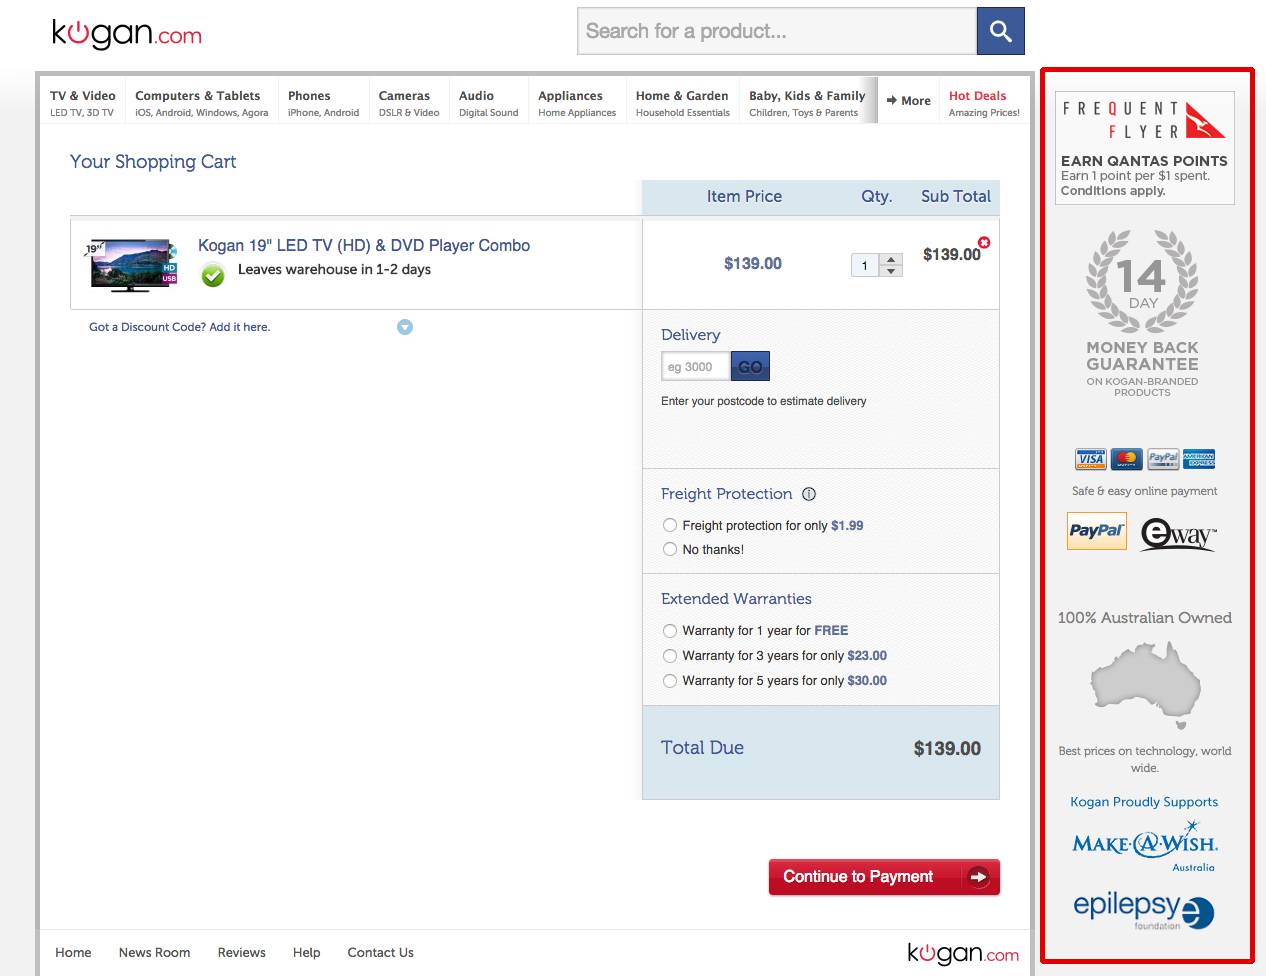Decrease quantity with the down stepper arrow
This screenshot has height=976, width=1266.
pyautogui.click(x=891, y=271)
